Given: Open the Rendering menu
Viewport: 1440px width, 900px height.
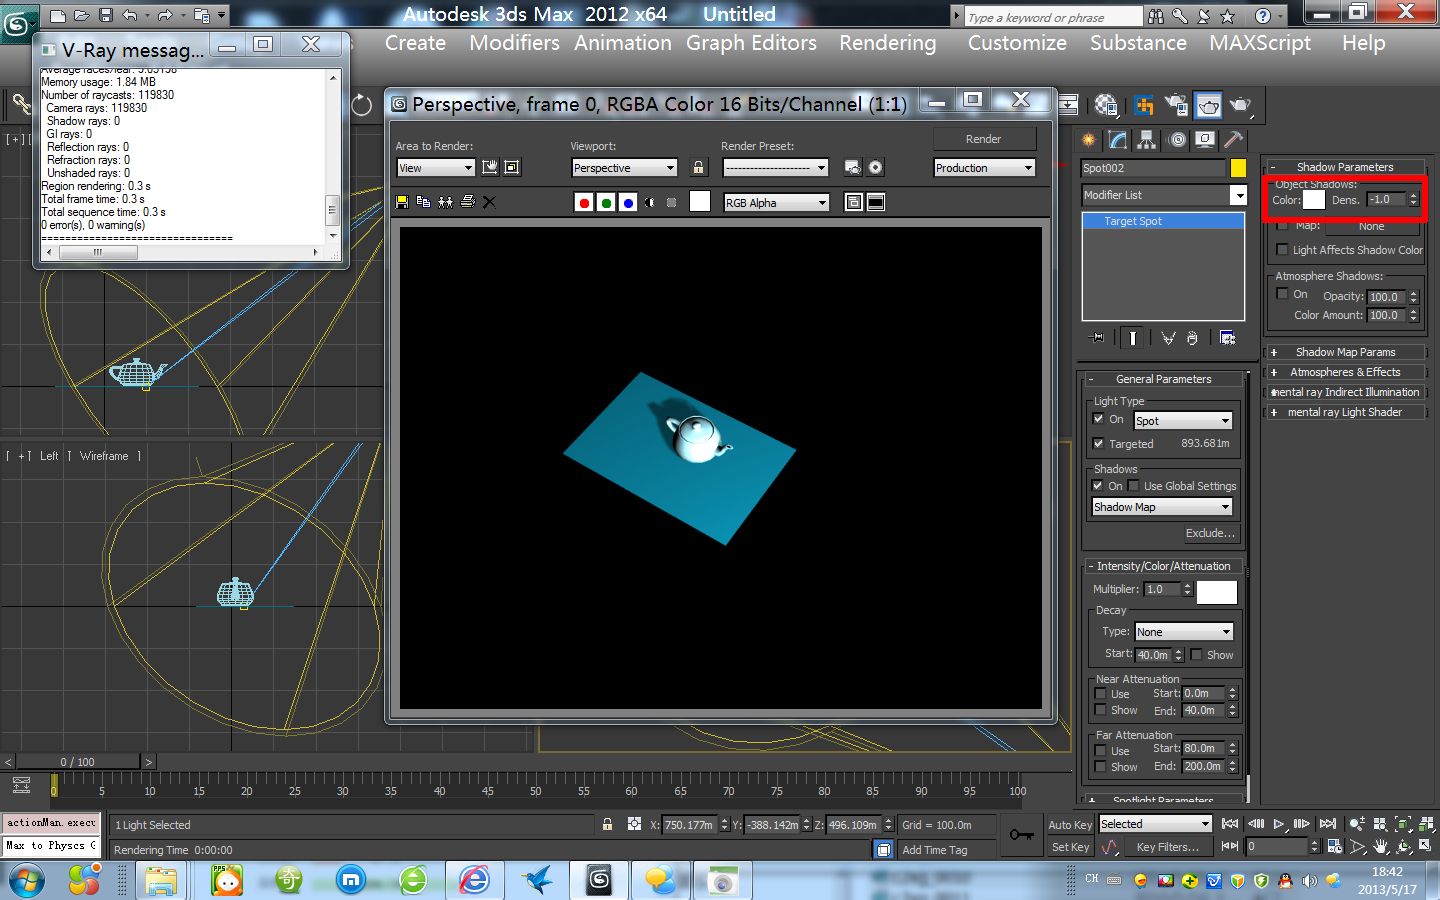Looking at the screenshot, I should [887, 43].
